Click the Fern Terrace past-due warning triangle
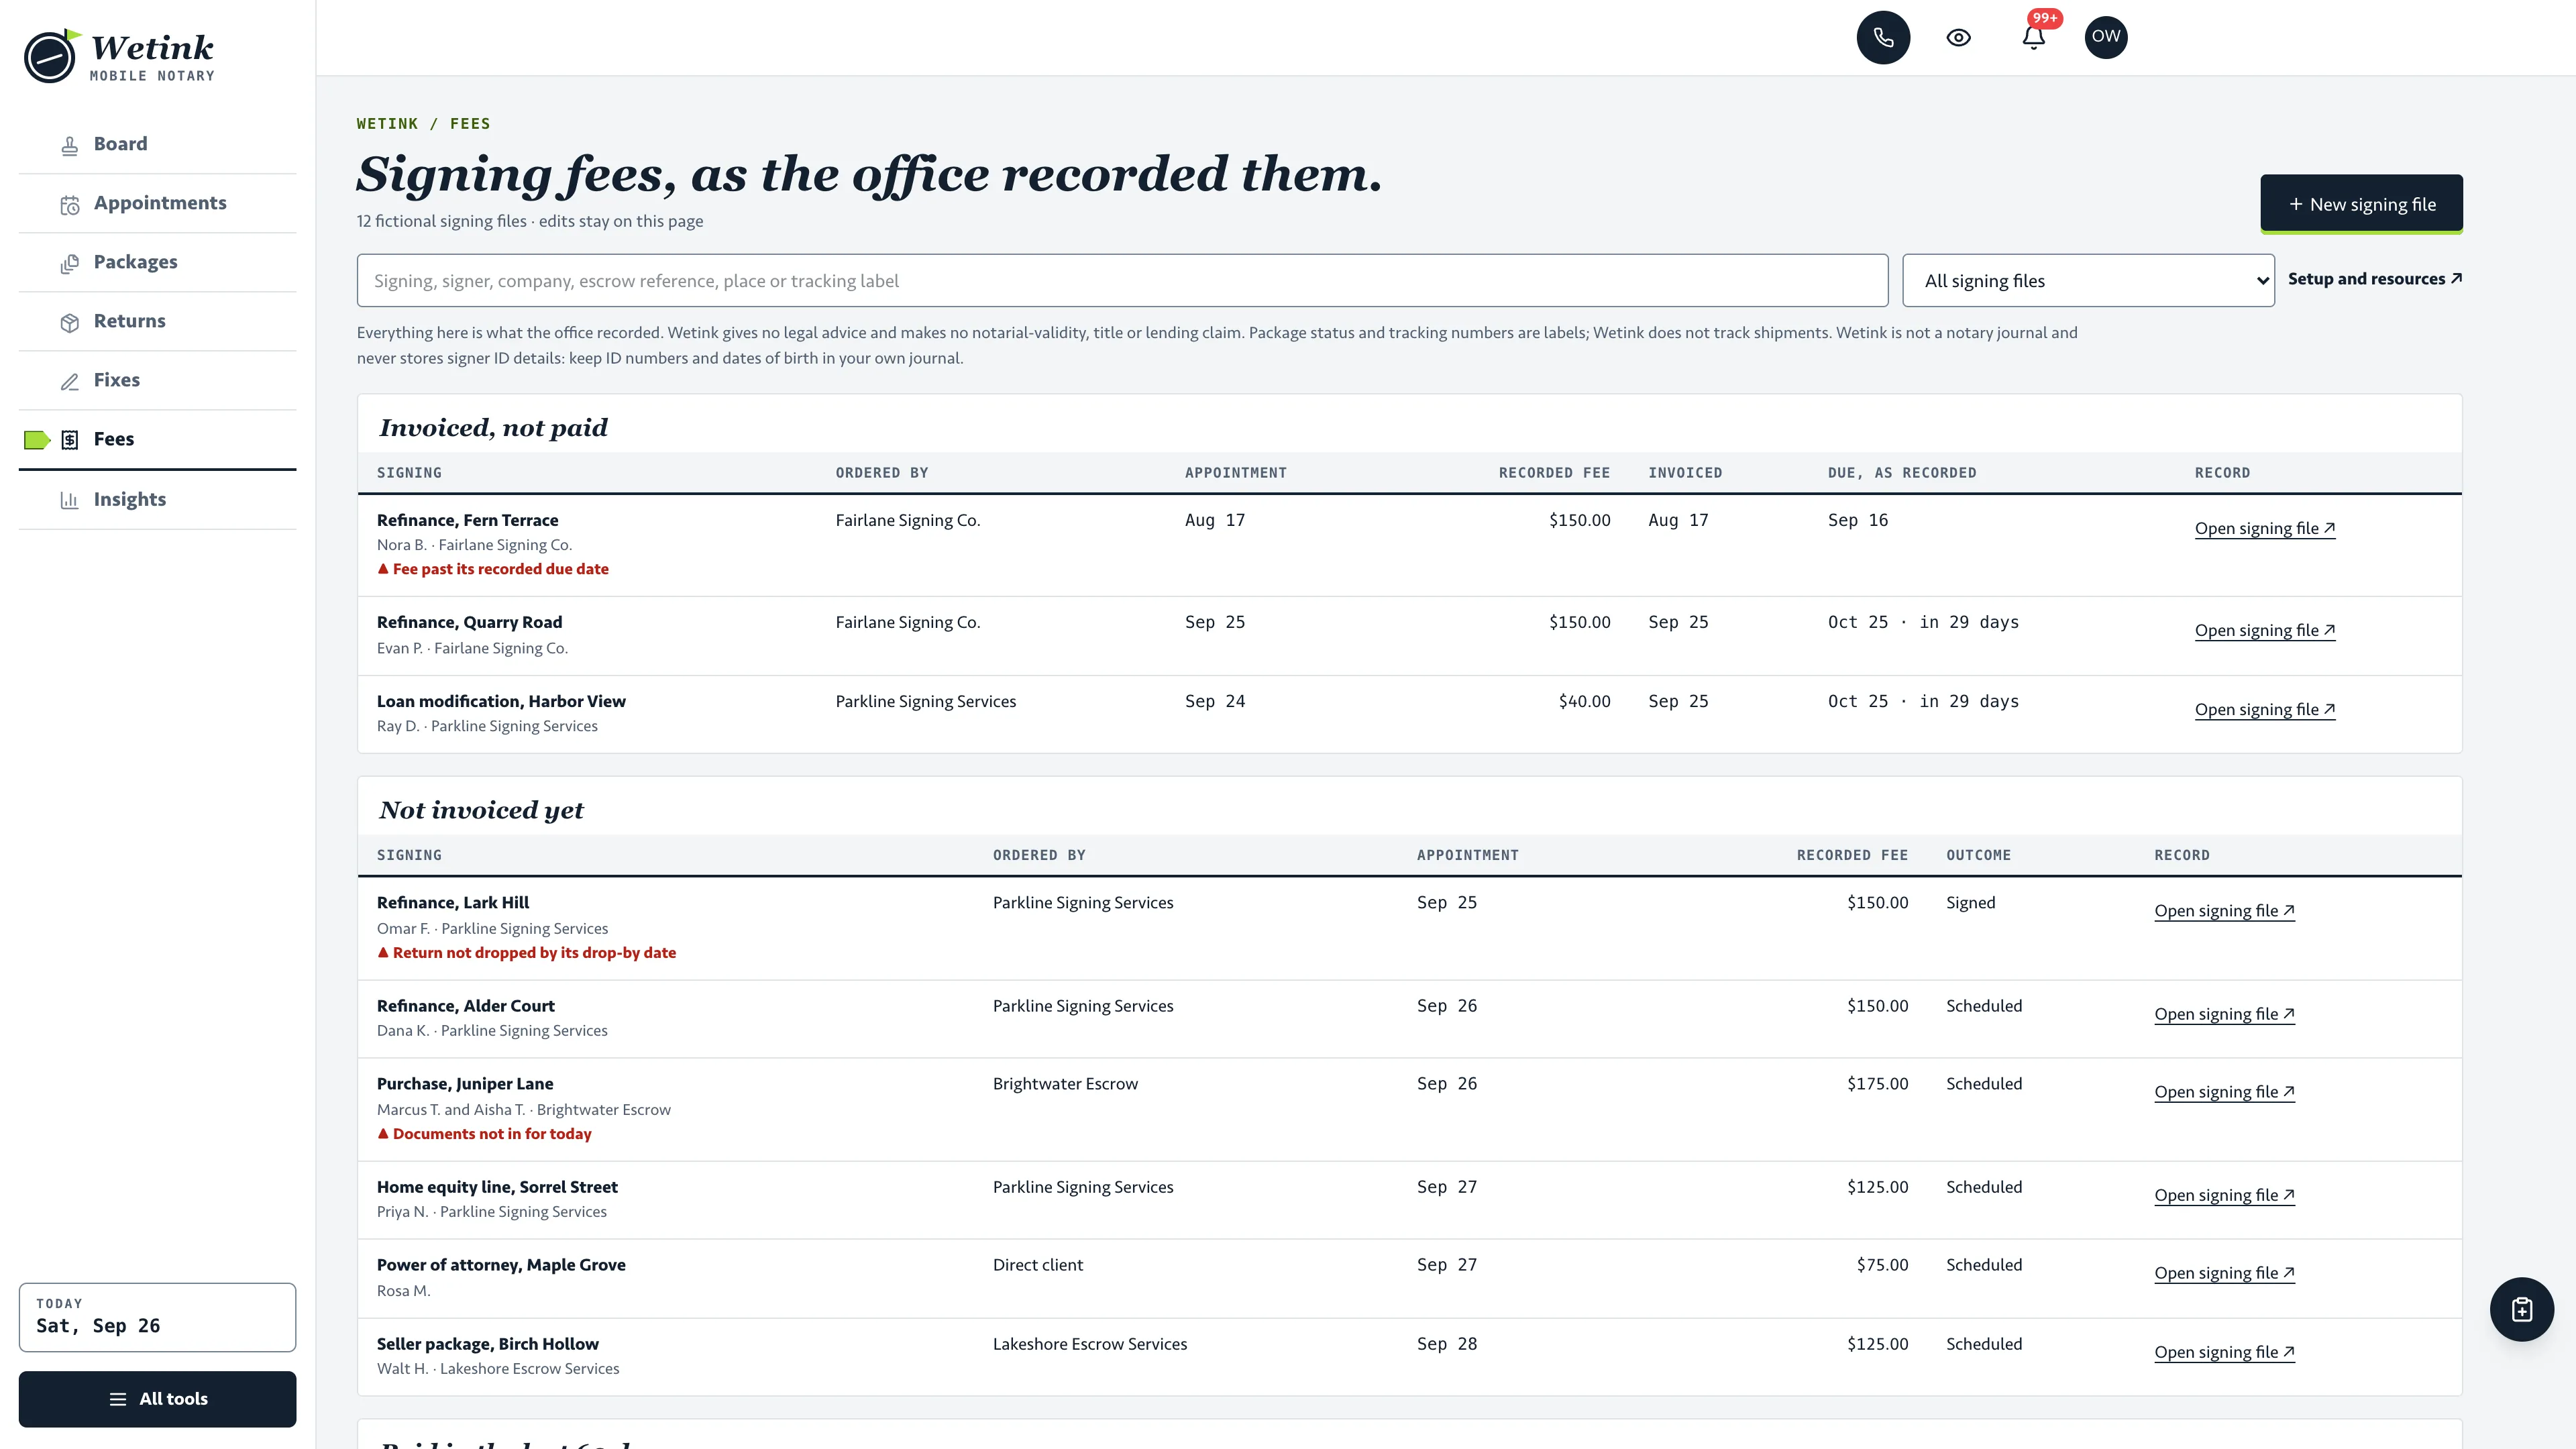The image size is (2576, 1449). [383, 568]
